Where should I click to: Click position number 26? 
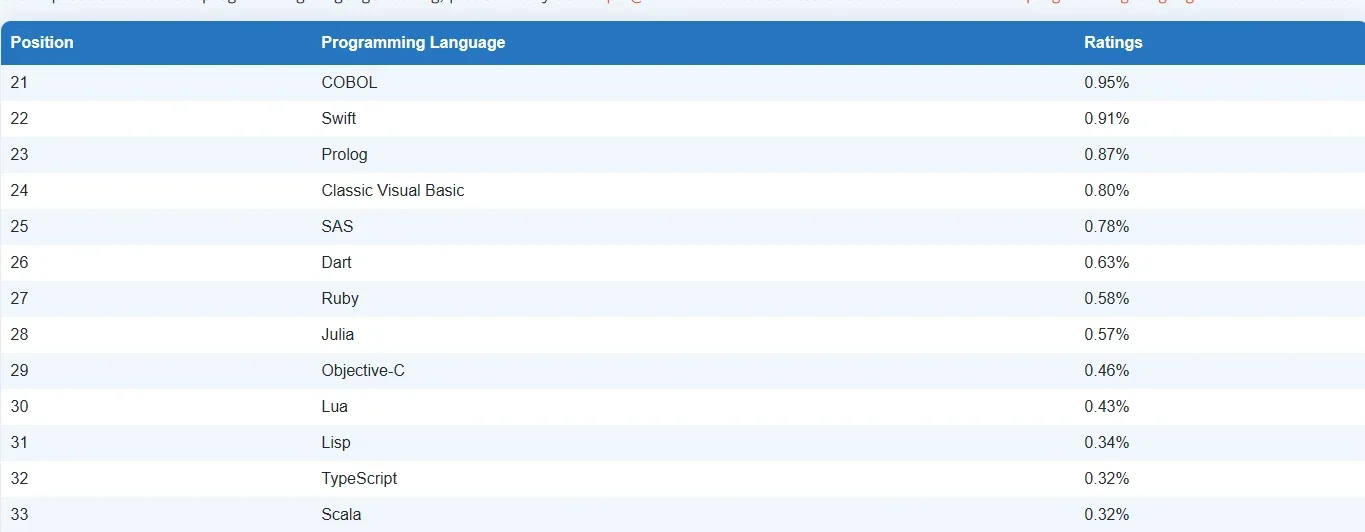[x=19, y=263]
